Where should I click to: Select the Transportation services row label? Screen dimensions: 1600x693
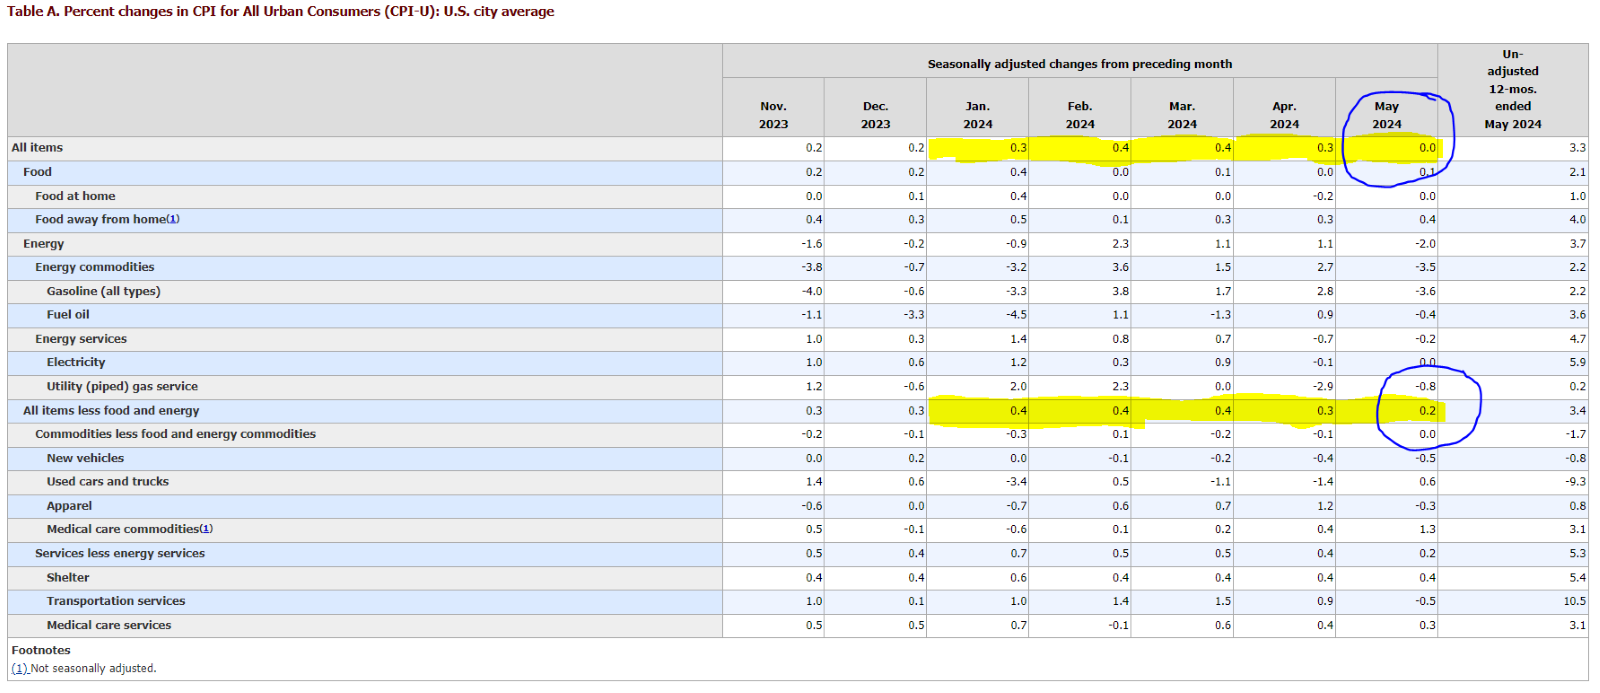115,601
